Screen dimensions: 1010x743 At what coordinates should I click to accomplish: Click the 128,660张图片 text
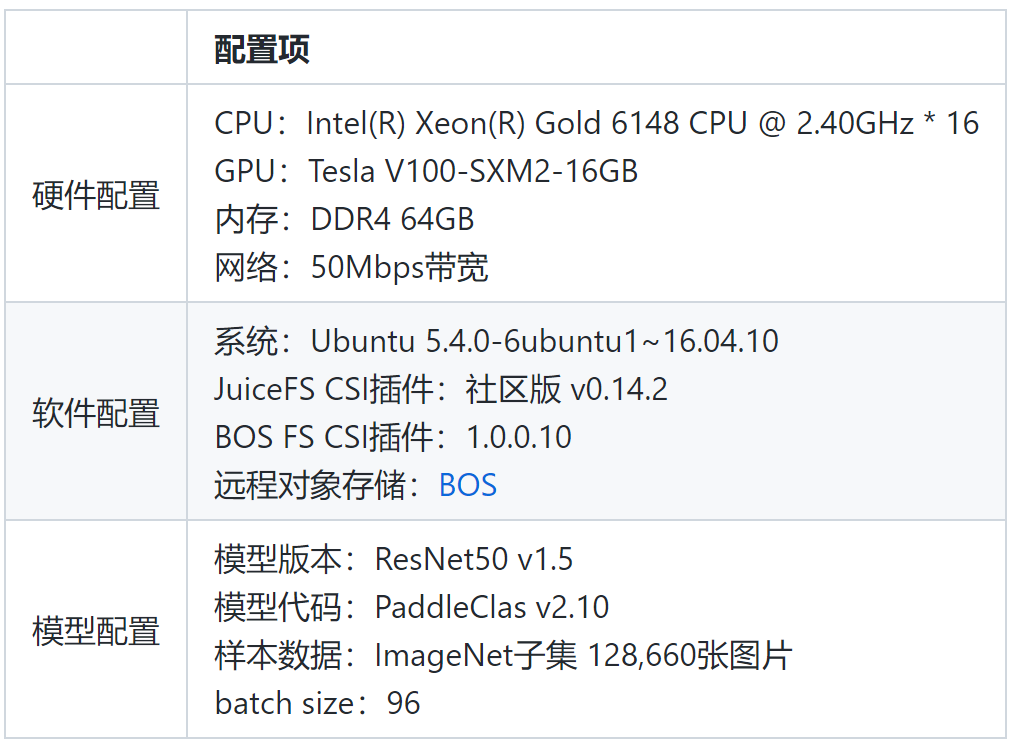[690, 655]
